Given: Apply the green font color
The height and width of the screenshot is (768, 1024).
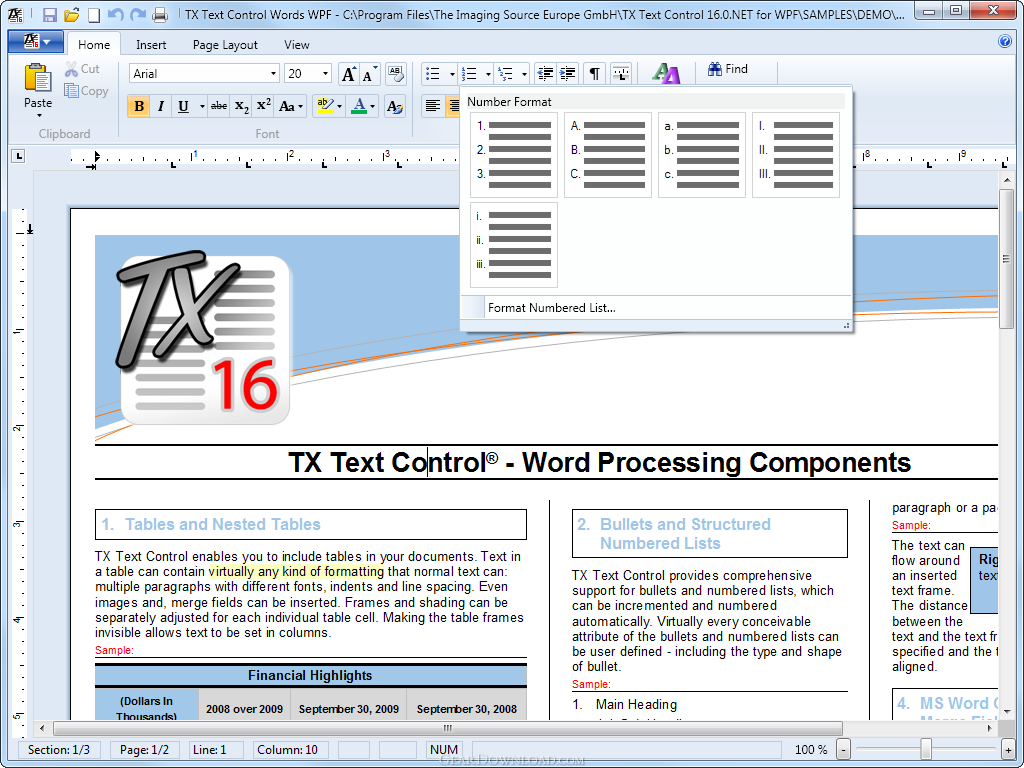Looking at the screenshot, I should 359,106.
